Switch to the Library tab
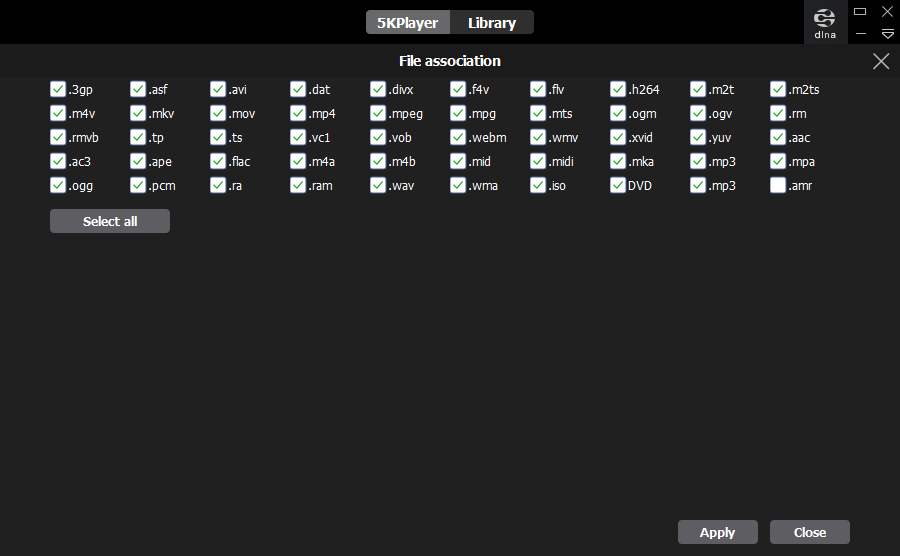 click(492, 22)
